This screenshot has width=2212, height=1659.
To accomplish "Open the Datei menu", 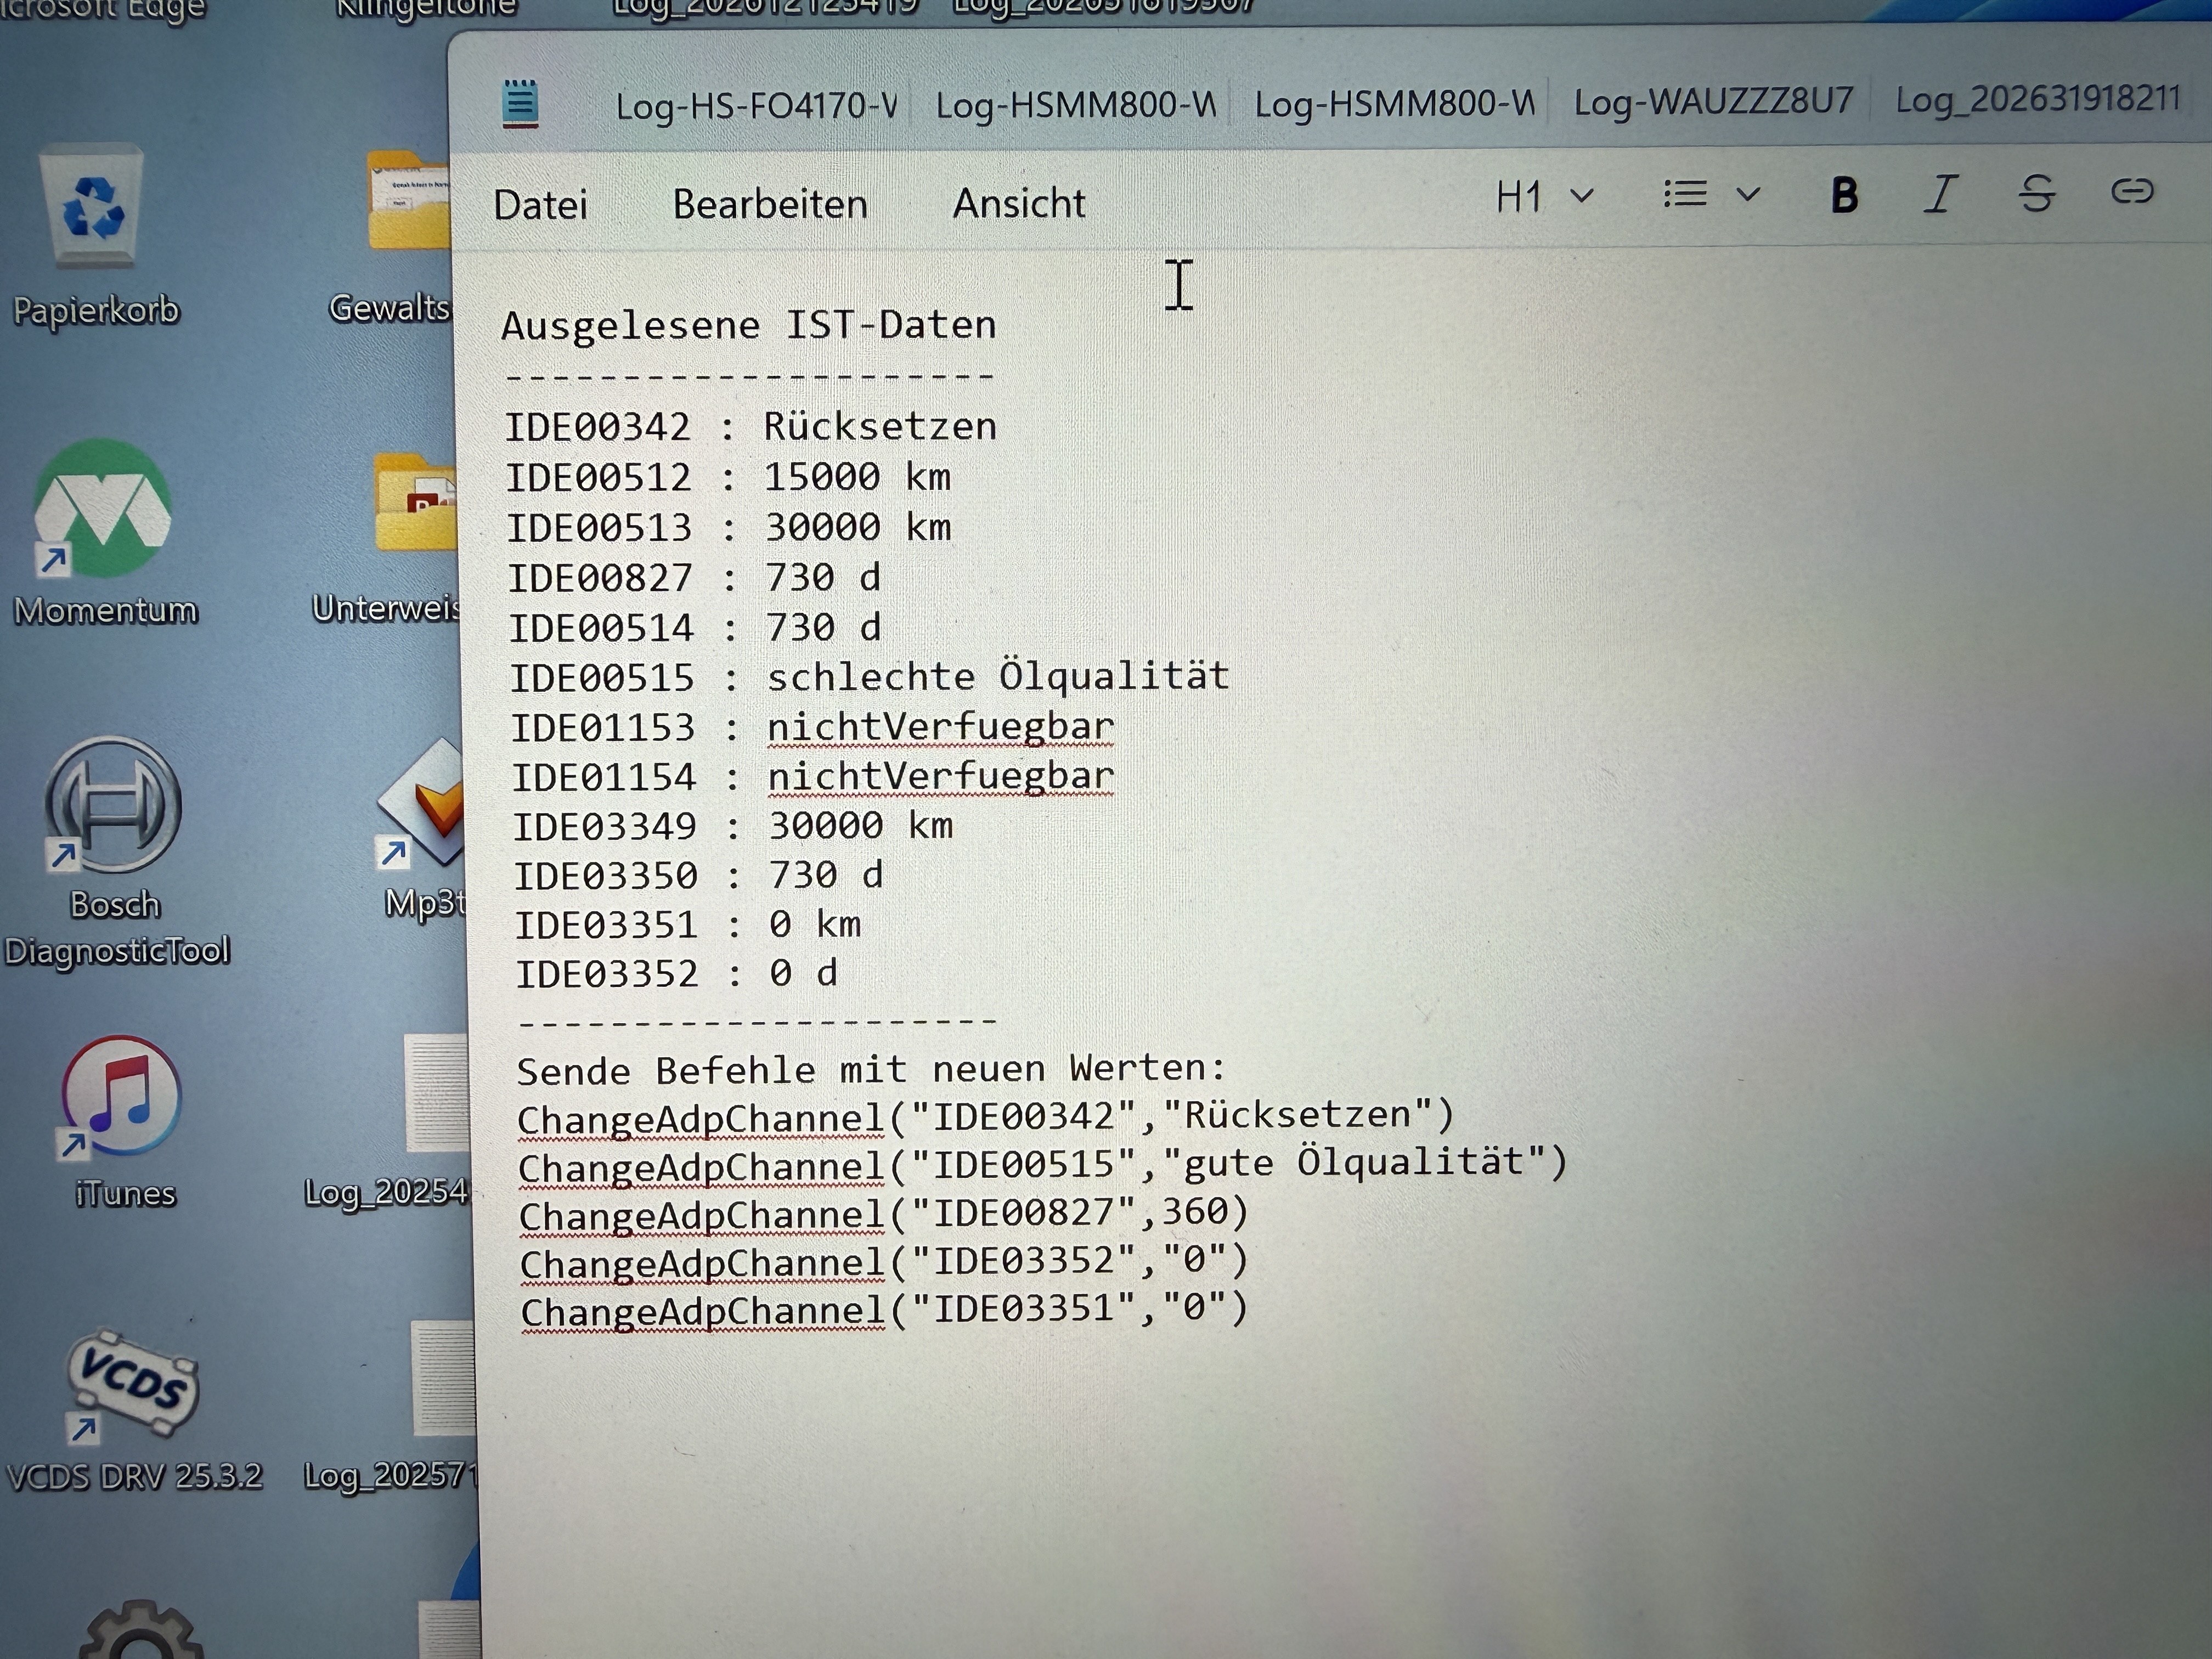I will [x=540, y=205].
